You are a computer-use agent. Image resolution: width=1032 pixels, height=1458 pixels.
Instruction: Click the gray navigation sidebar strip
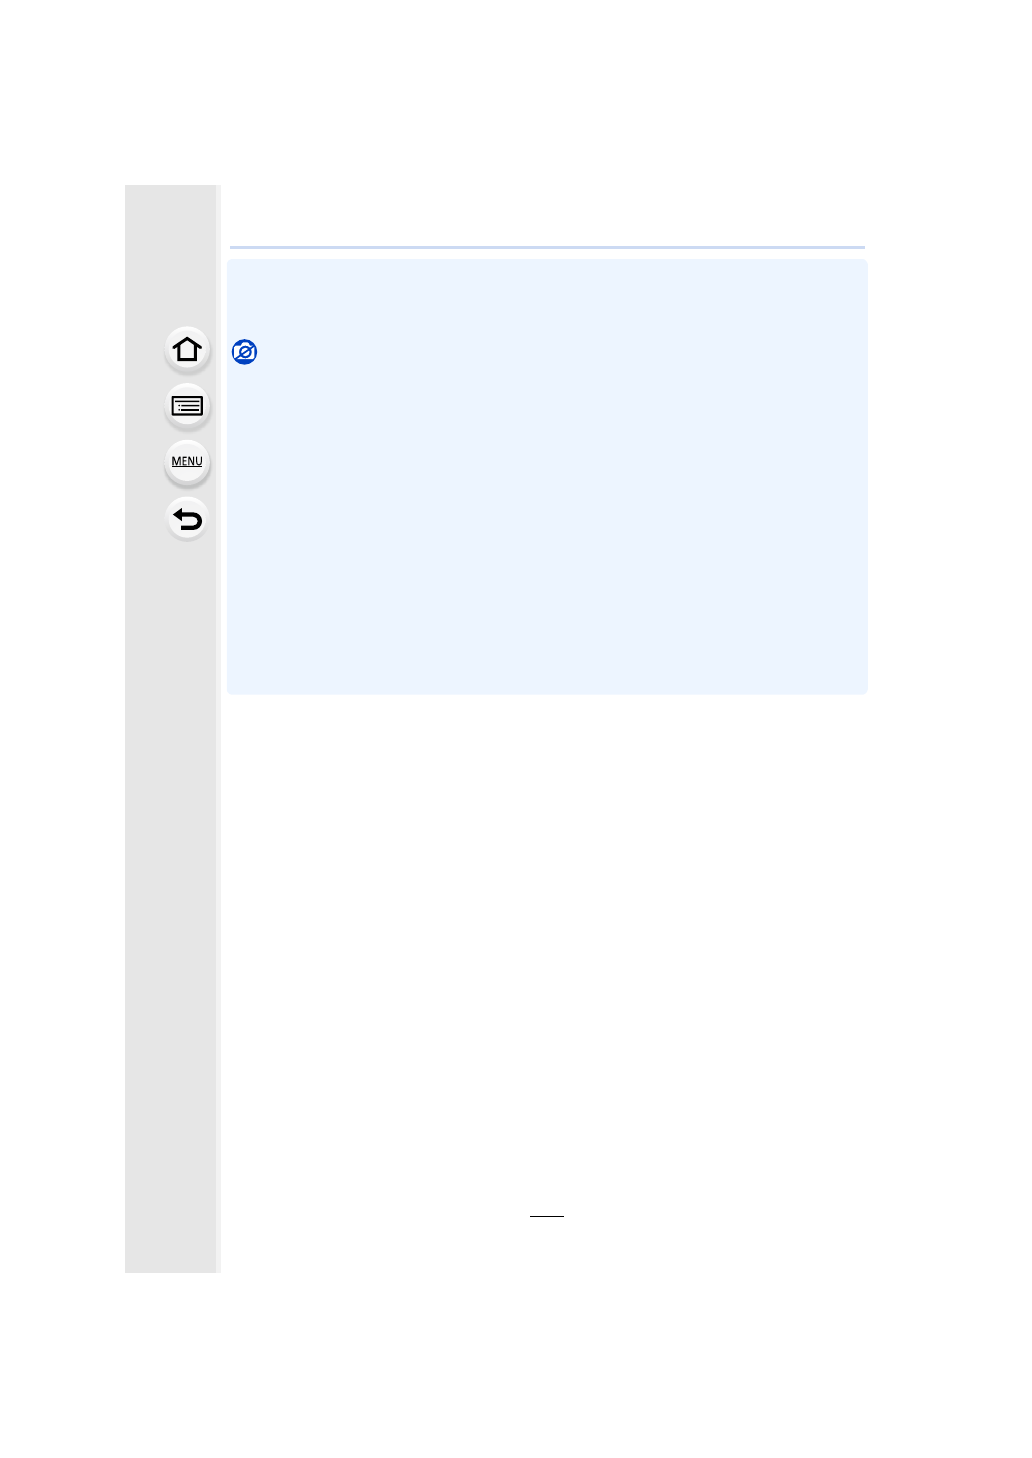[x=171, y=728]
